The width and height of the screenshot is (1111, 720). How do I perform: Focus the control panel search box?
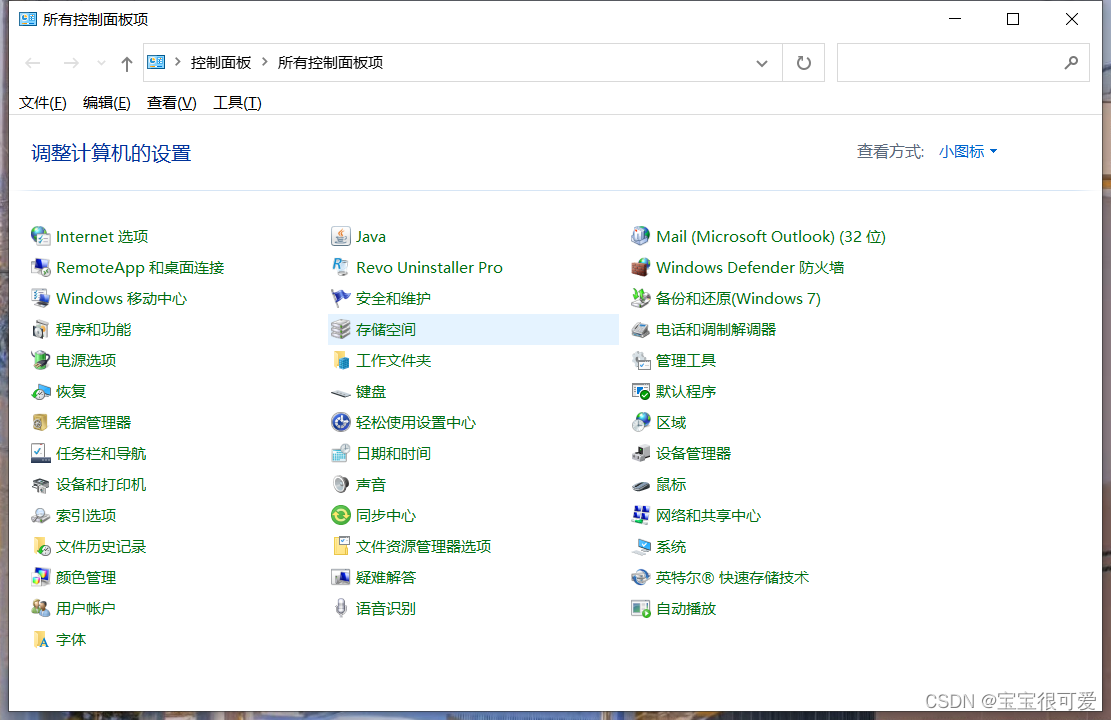[963, 62]
